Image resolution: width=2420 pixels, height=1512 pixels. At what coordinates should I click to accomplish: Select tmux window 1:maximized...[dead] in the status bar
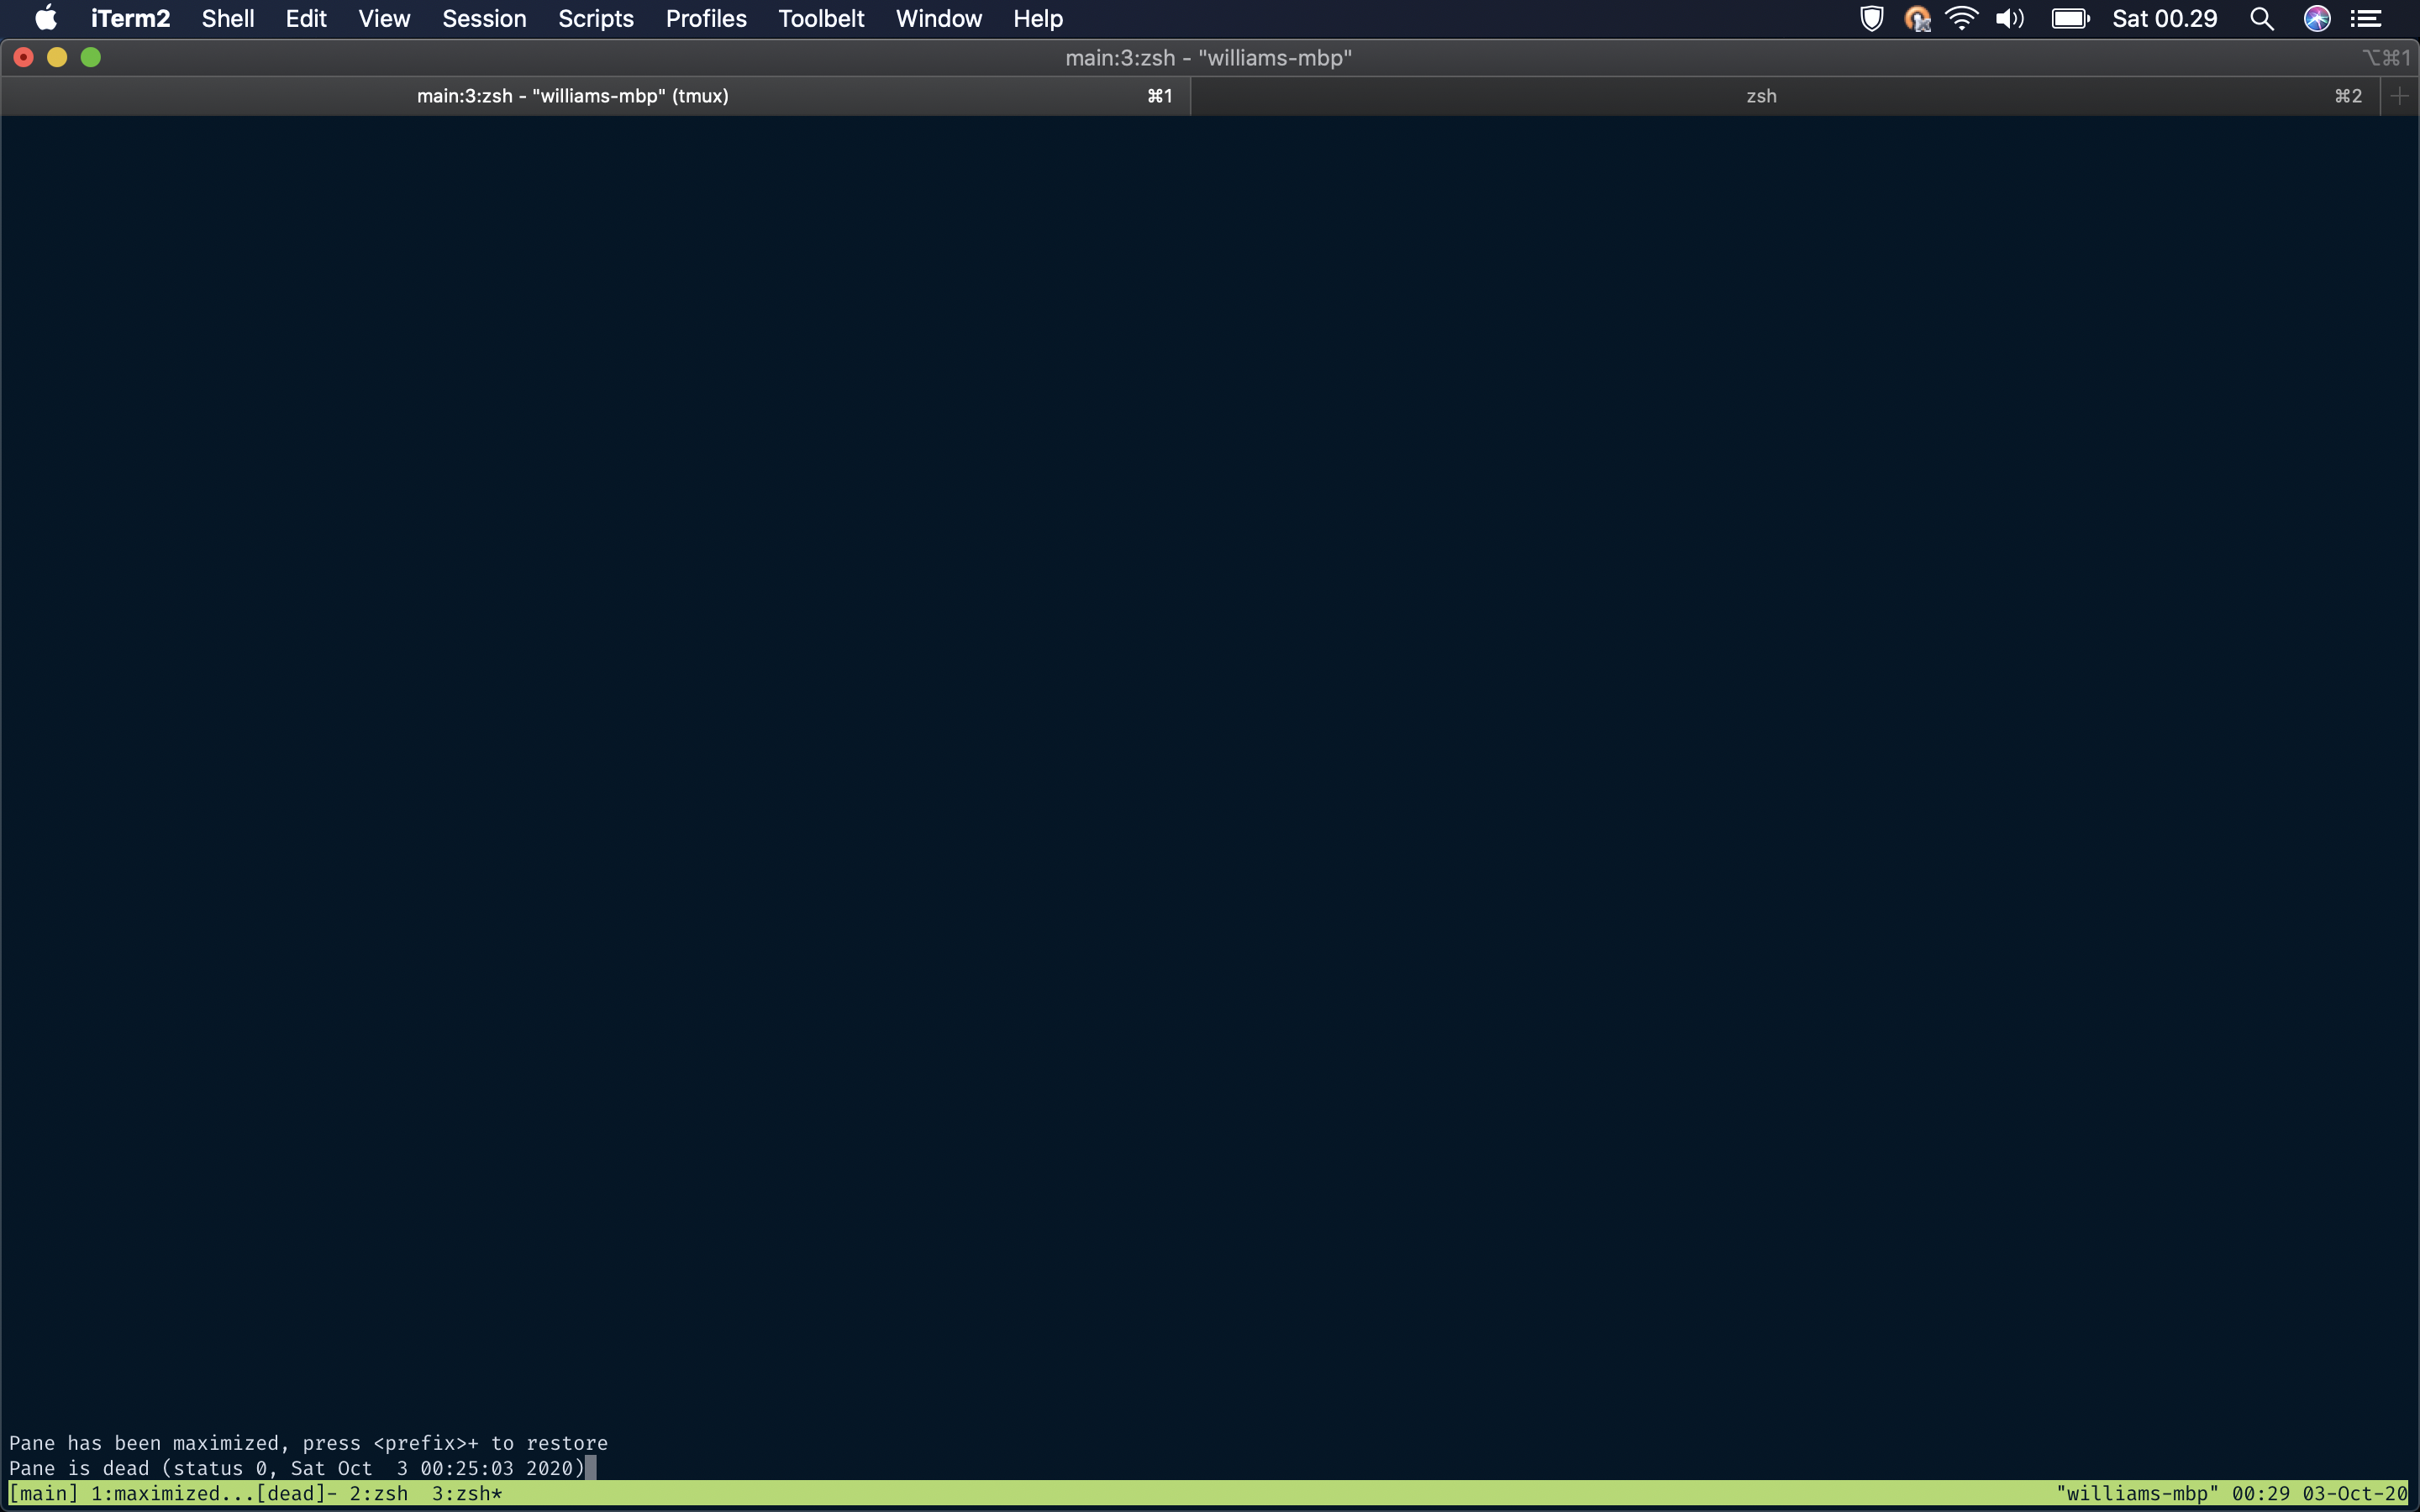214,1493
